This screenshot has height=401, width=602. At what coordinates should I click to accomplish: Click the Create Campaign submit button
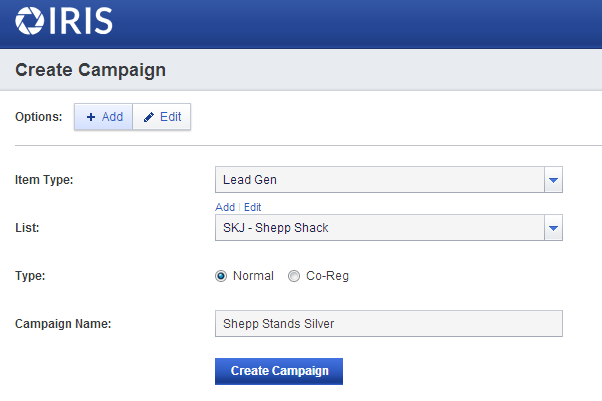point(279,371)
